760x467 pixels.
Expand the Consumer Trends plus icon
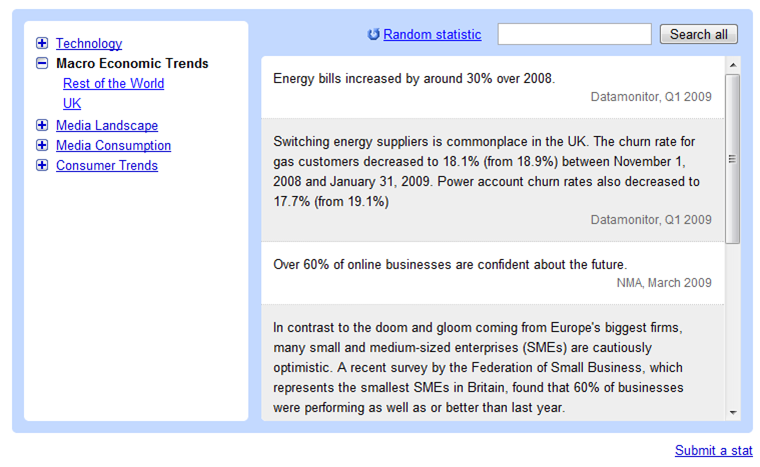pos(42,165)
